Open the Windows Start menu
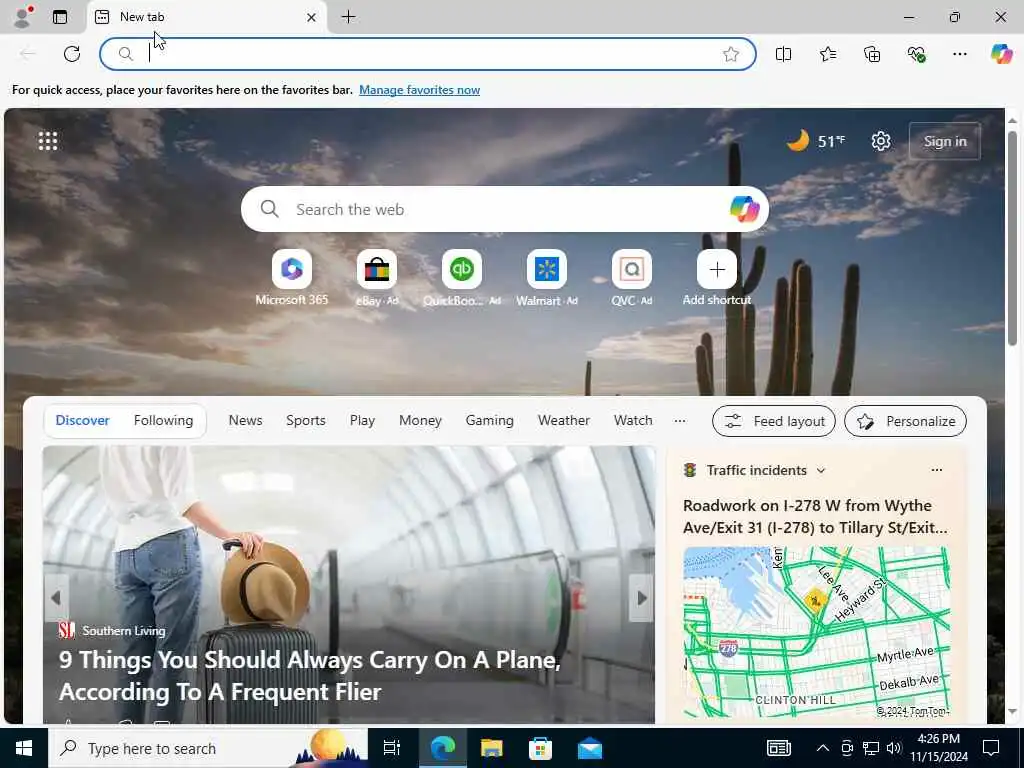Screen dimensions: 1024x768 point(24,748)
